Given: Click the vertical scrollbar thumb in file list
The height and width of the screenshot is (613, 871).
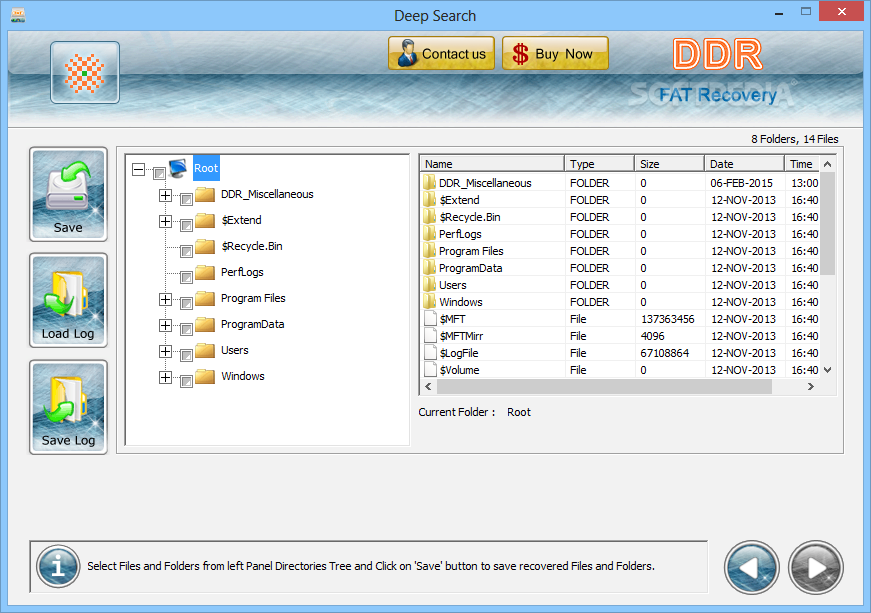Looking at the screenshot, I should (x=827, y=223).
